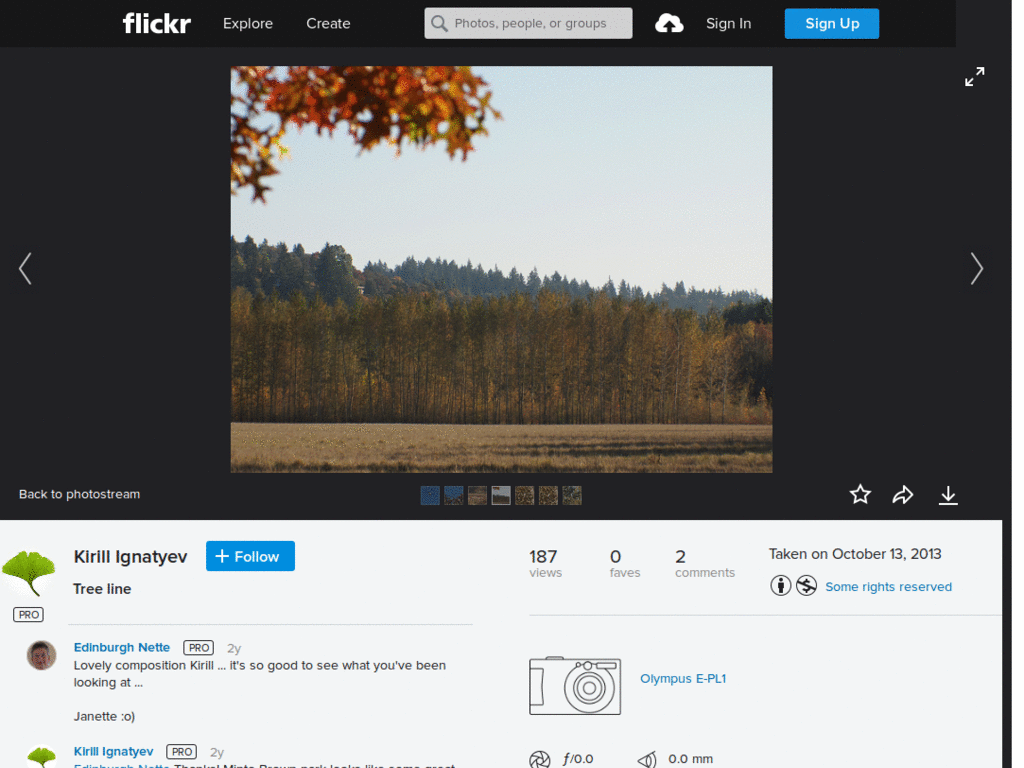Select the second filmstrip thumbnail

[453, 496]
